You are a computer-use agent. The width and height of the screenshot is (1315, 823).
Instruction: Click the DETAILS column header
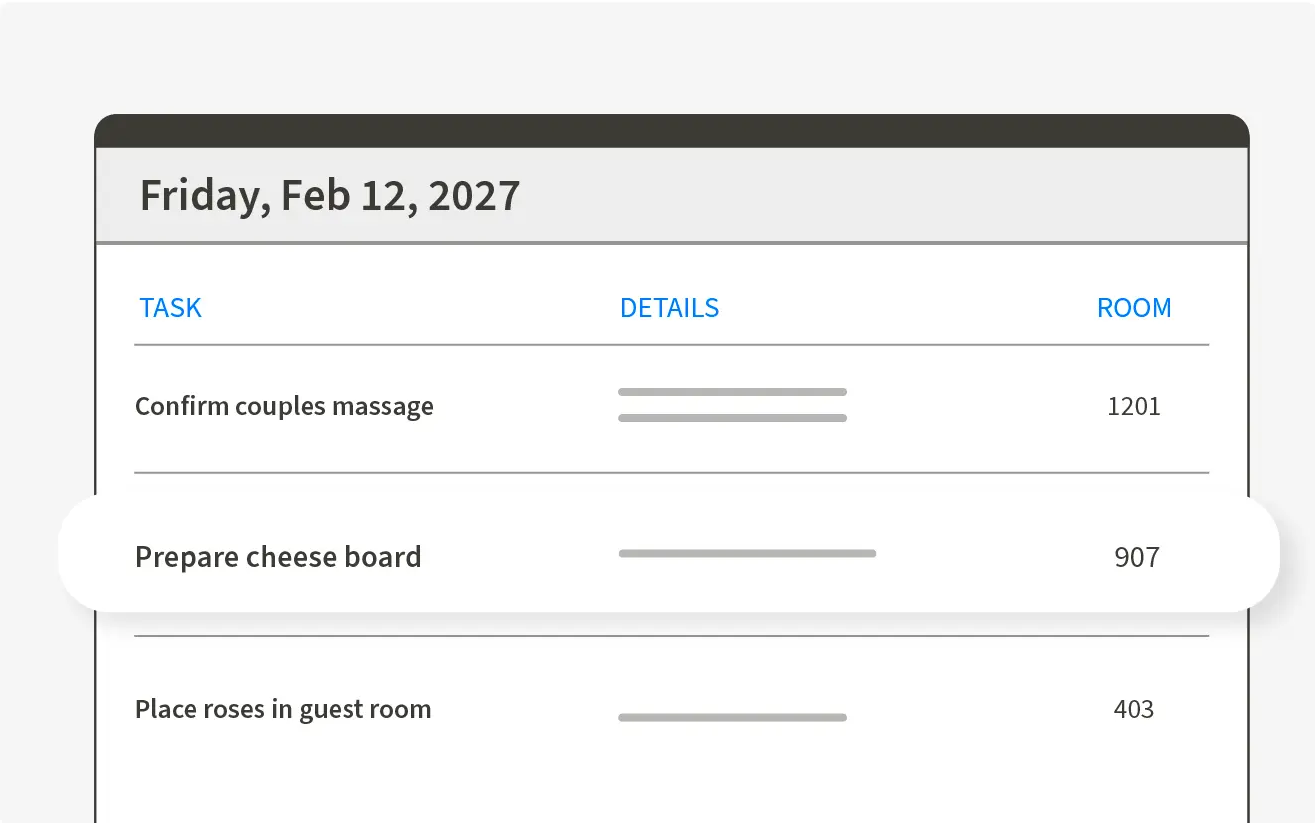click(x=669, y=308)
